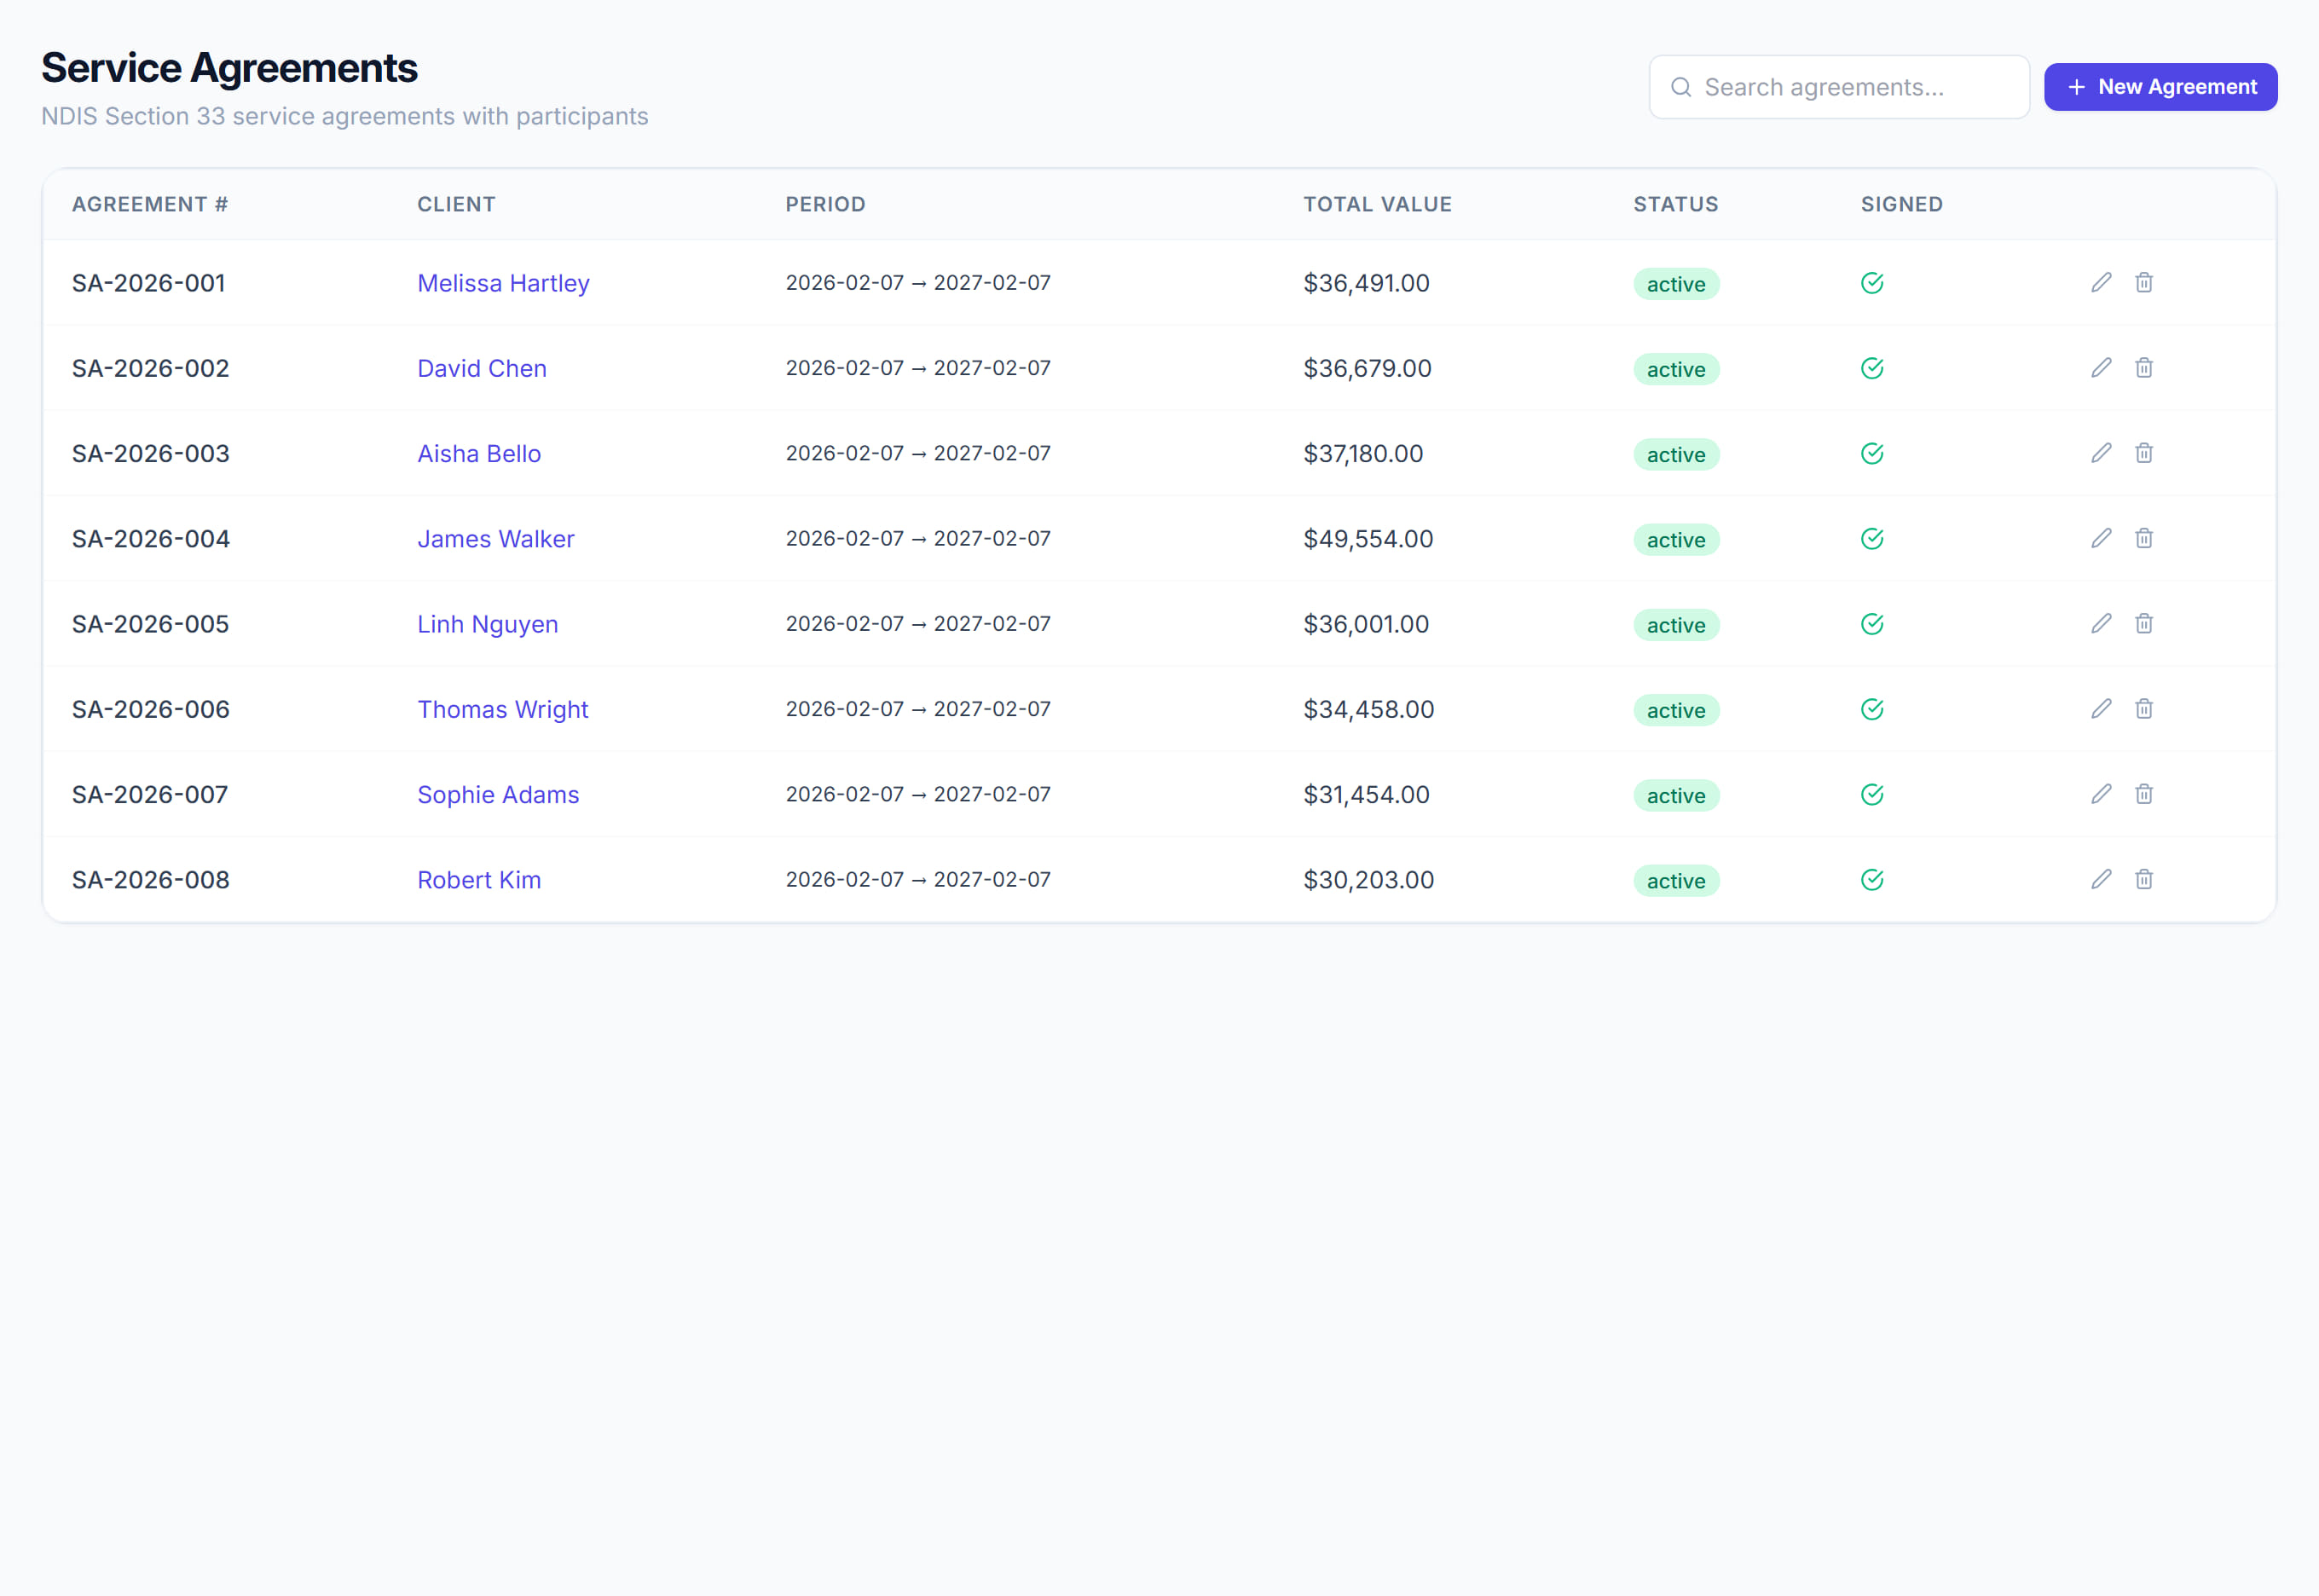Delete agreement SA-2026-006 with trash icon

2144,709
